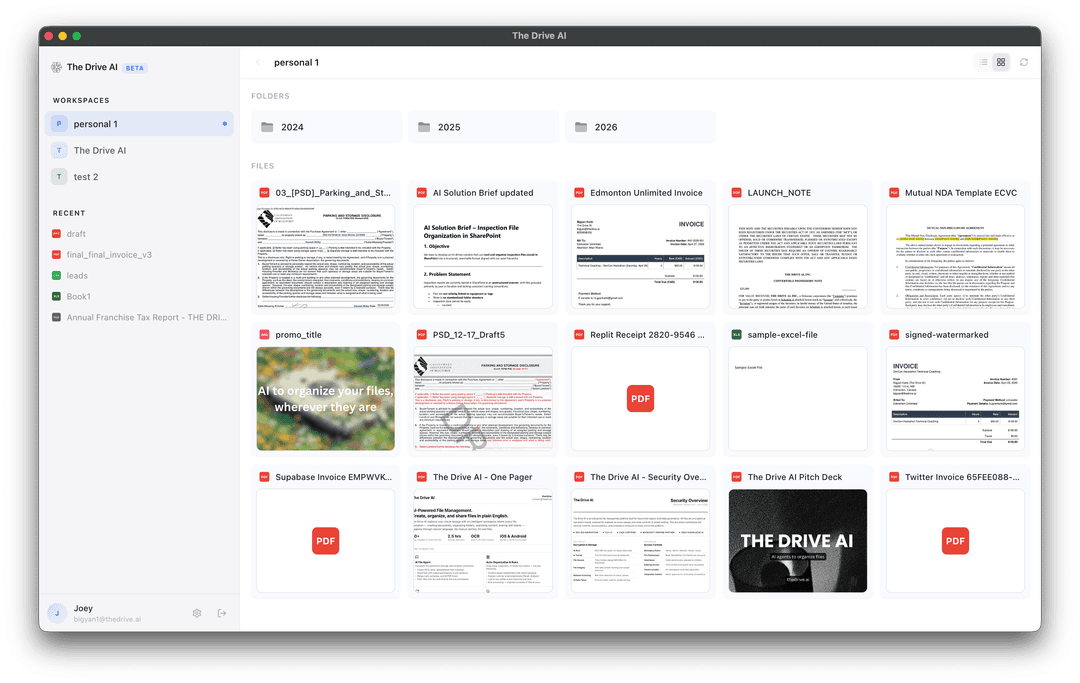Click user name Joey
This screenshot has height=683, width=1080.
pyautogui.click(x=83, y=608)
